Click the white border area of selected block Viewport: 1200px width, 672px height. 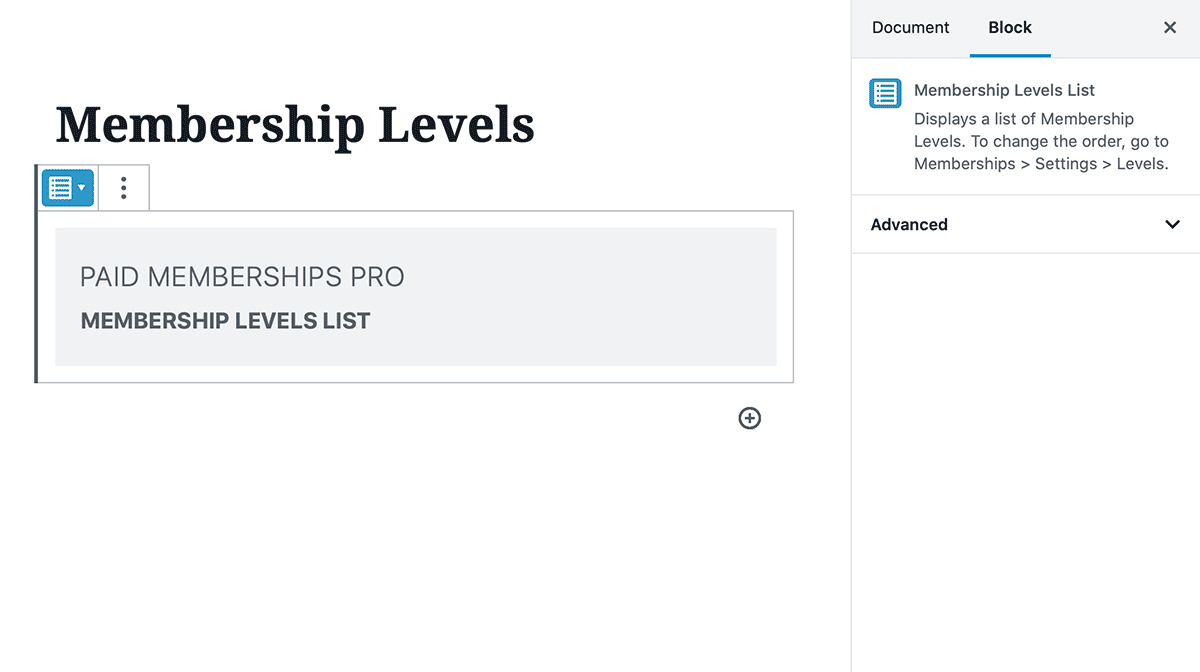click(785, 296)
